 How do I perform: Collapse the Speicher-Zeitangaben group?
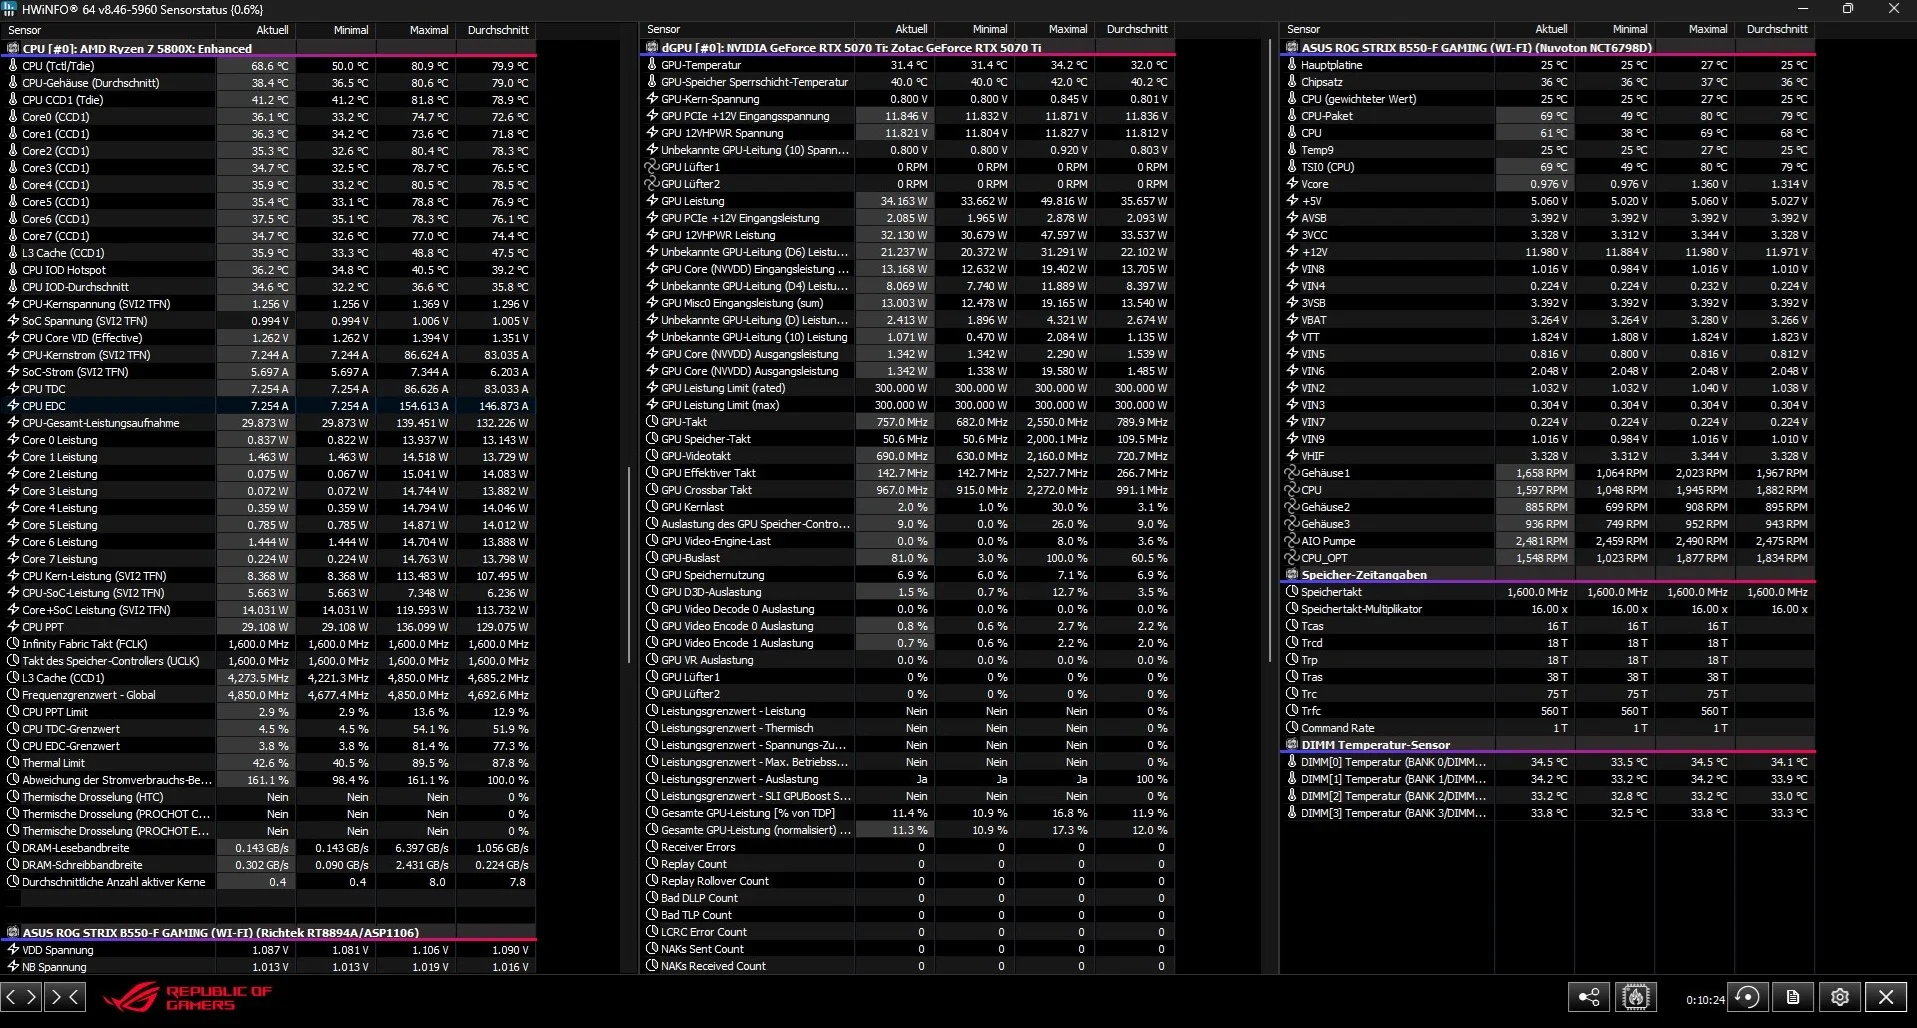point(1292,575)
